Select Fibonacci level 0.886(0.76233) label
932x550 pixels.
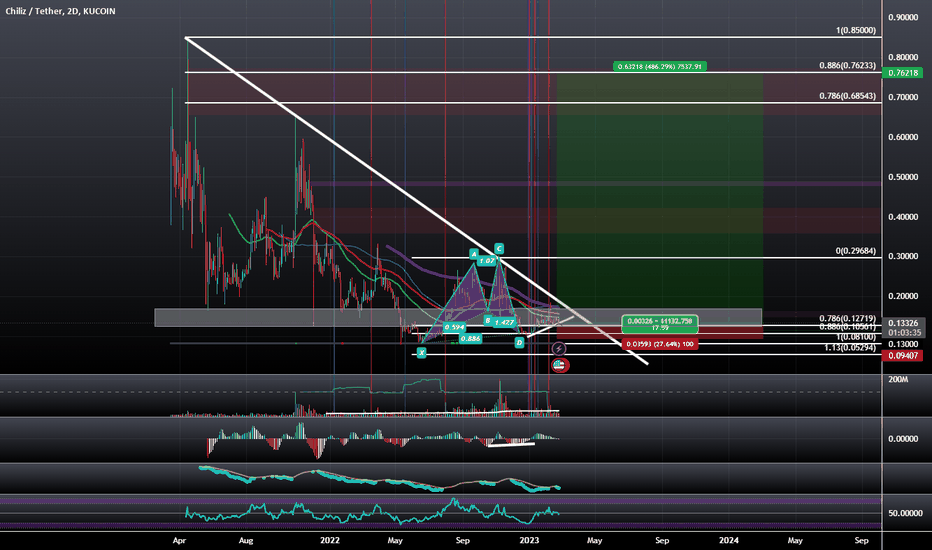[x=848, y=65]
